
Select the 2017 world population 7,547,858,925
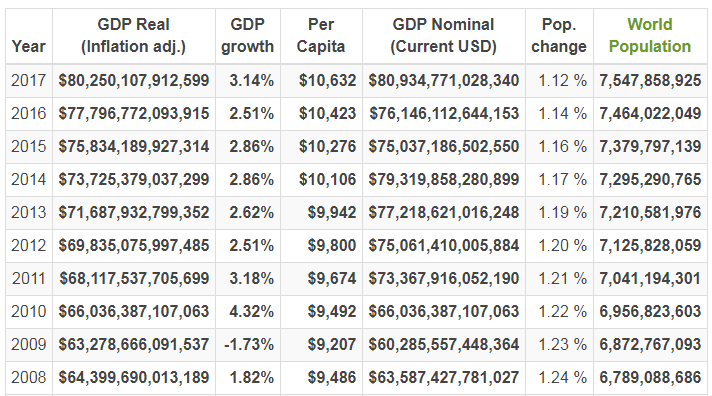click(x=650, y=80)
